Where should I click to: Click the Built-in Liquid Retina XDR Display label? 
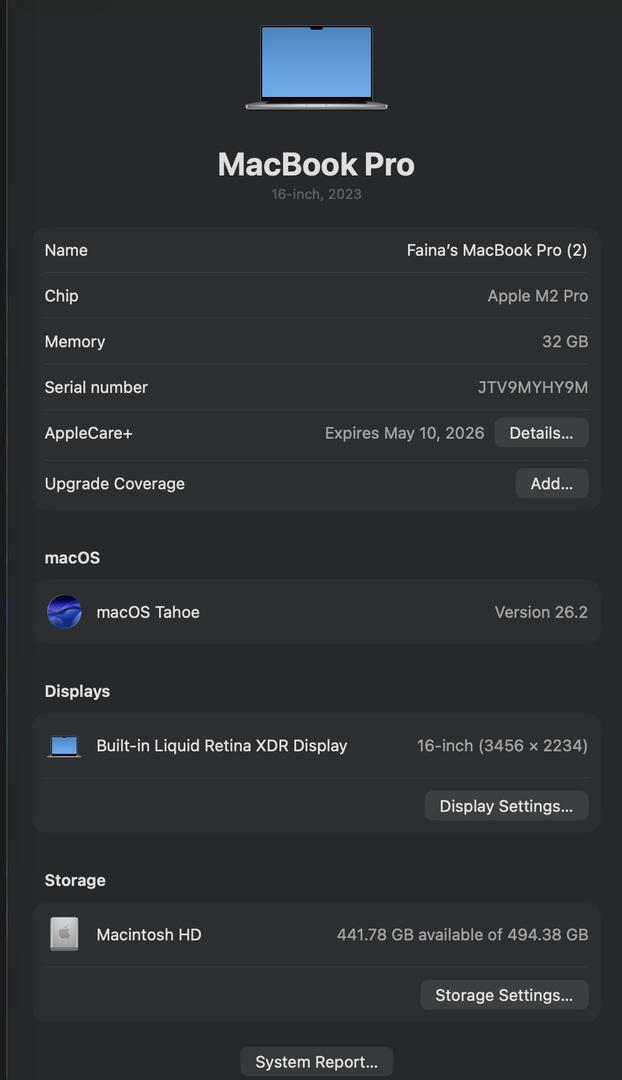222,746
